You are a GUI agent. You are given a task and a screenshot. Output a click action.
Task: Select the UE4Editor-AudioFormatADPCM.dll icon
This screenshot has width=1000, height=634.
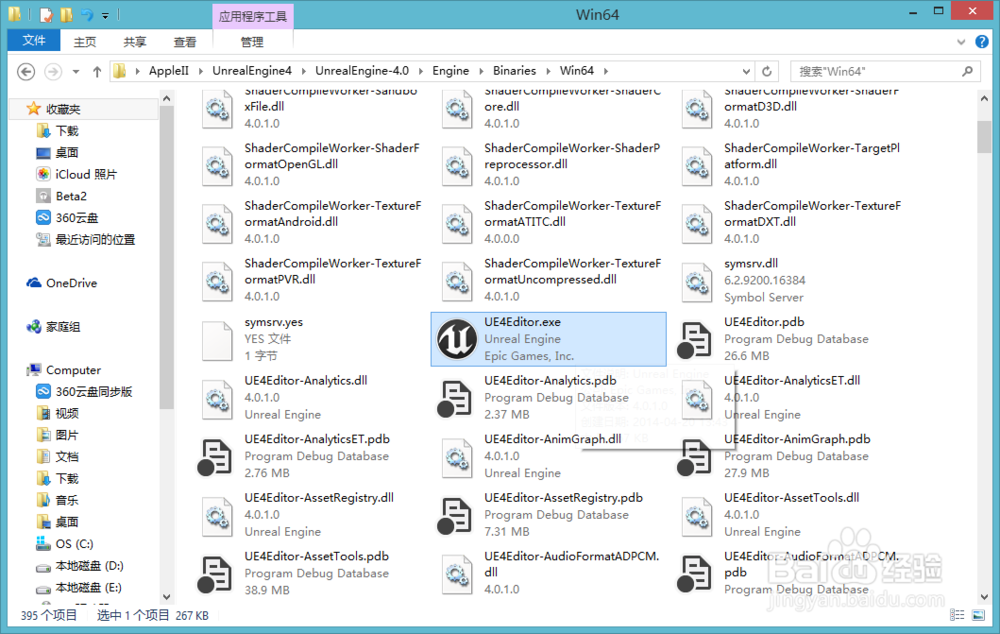pos(457,574)
